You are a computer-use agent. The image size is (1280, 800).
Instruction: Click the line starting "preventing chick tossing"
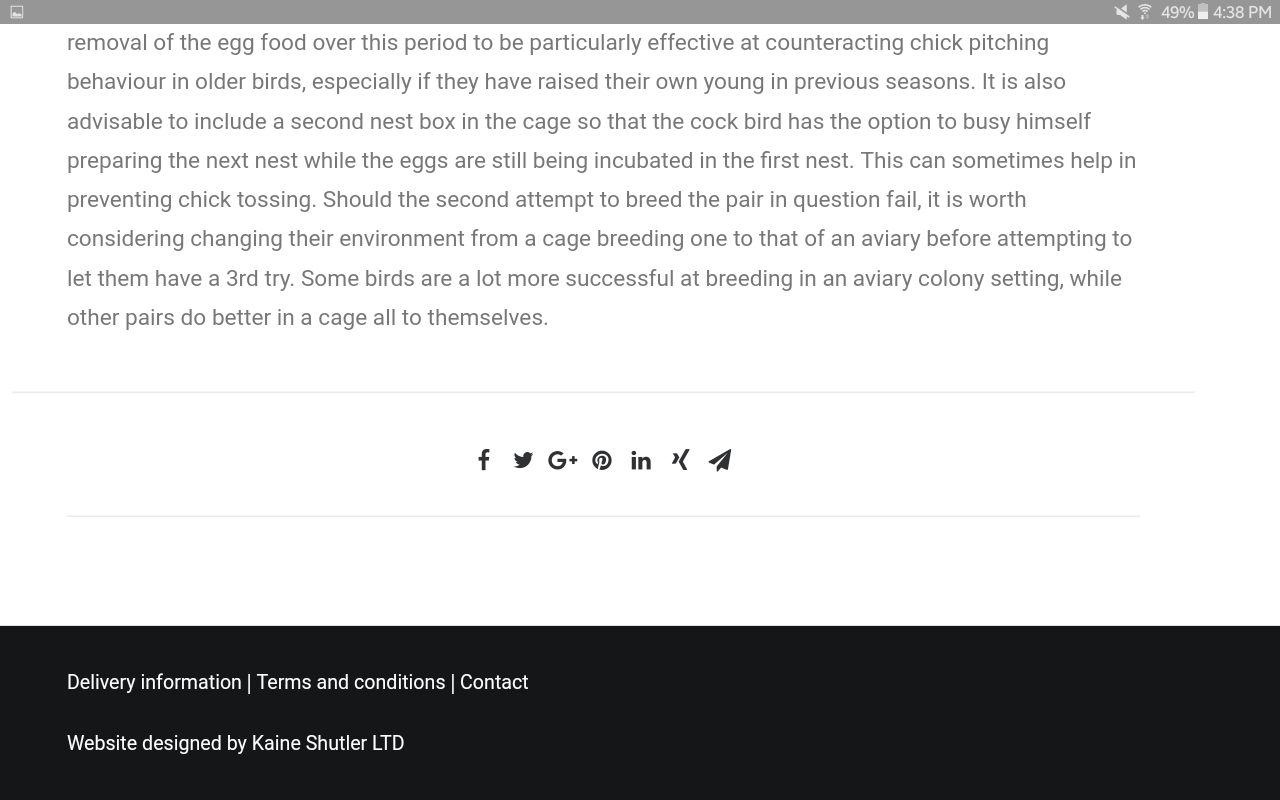pyautogui.click(x=546, y=199)
